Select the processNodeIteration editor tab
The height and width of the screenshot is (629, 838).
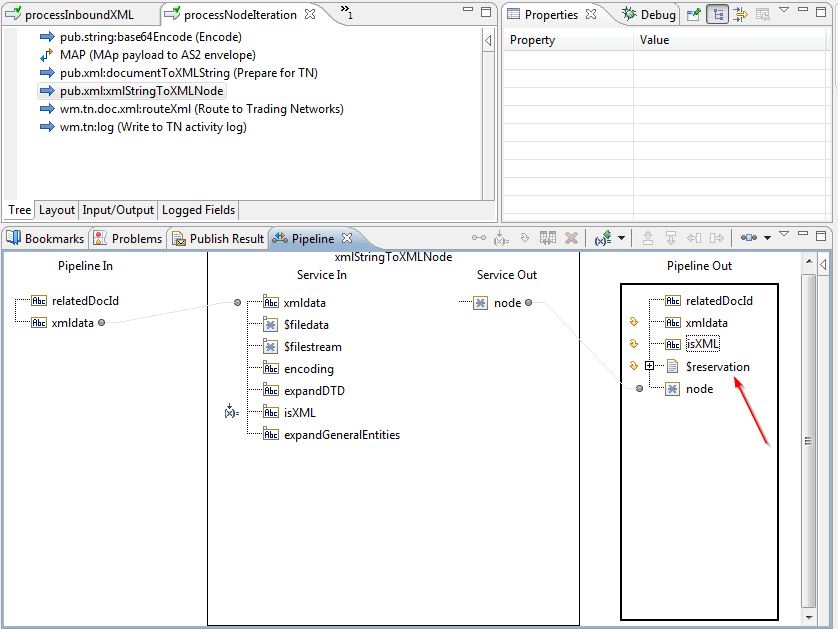pos(240,14)
